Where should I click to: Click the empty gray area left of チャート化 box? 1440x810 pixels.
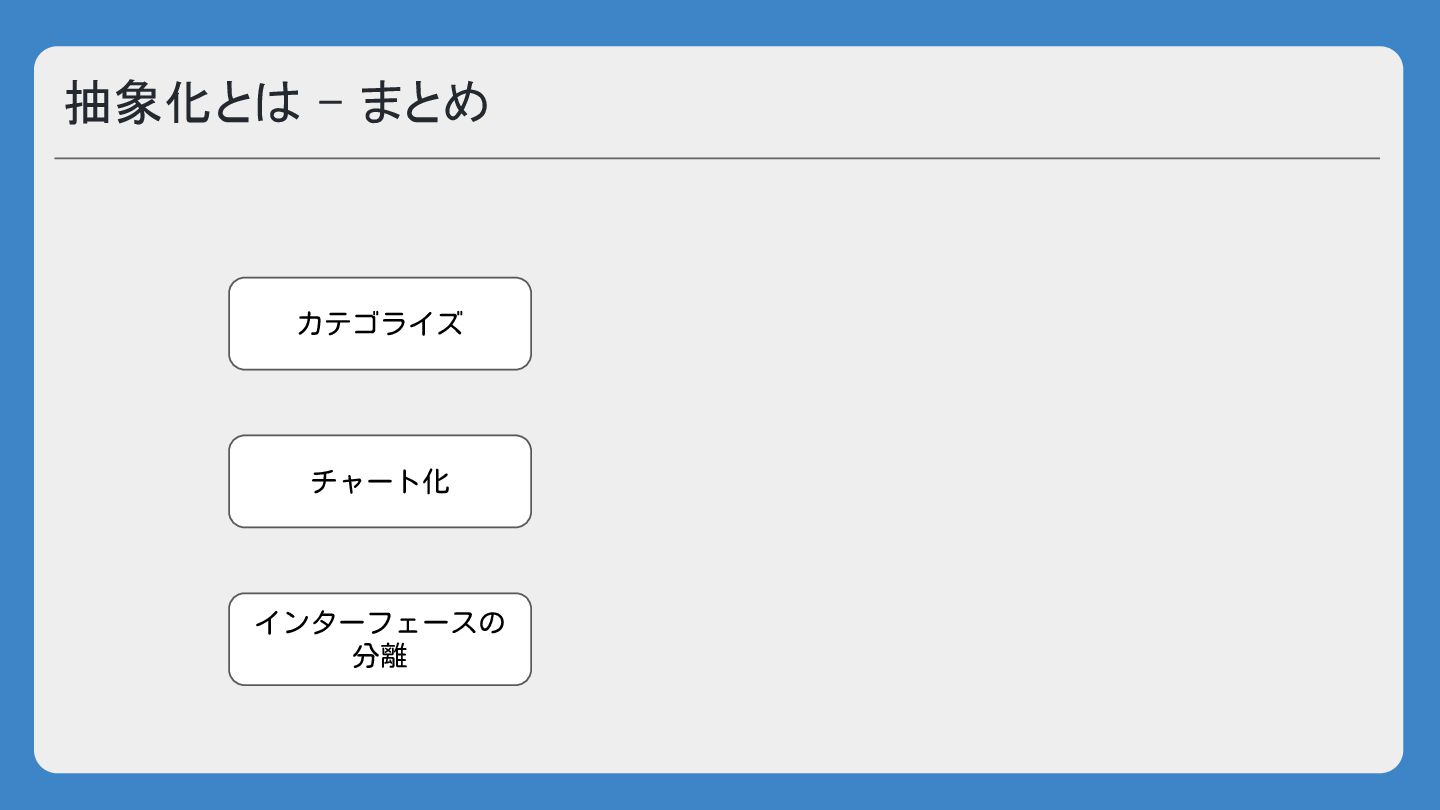pyautogui.click(x=132, y=481)
